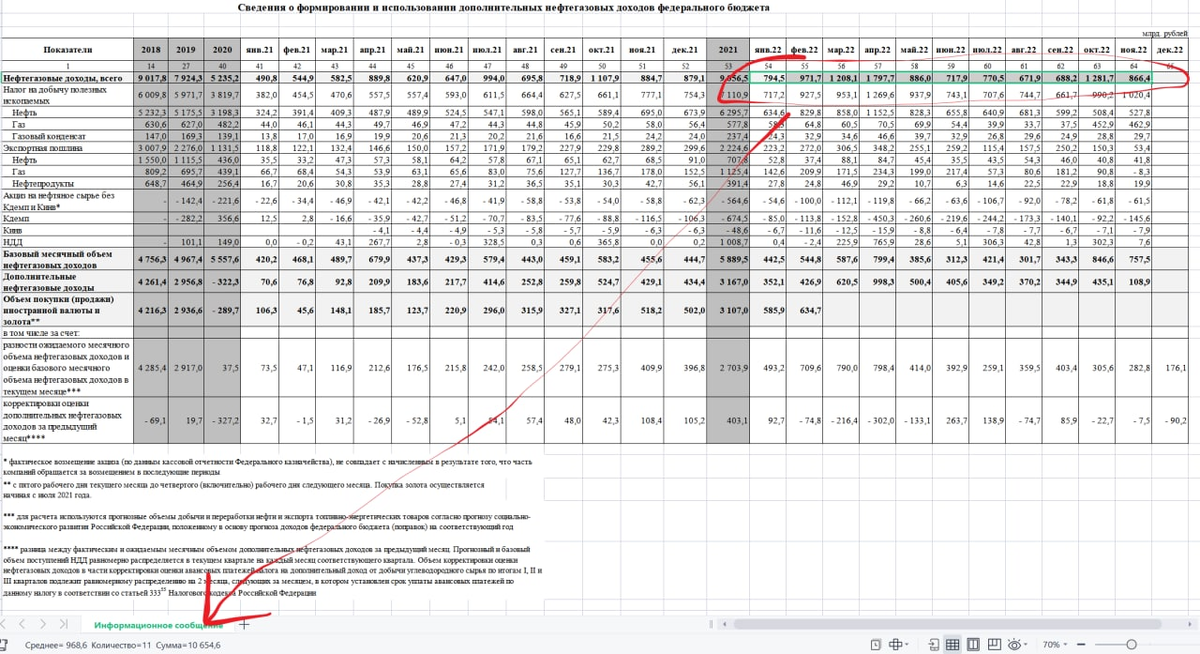Viewport: 1200px width, 654px height.
Task: Open the Информационное сообщение sheet tab
Action: [159, 624]
